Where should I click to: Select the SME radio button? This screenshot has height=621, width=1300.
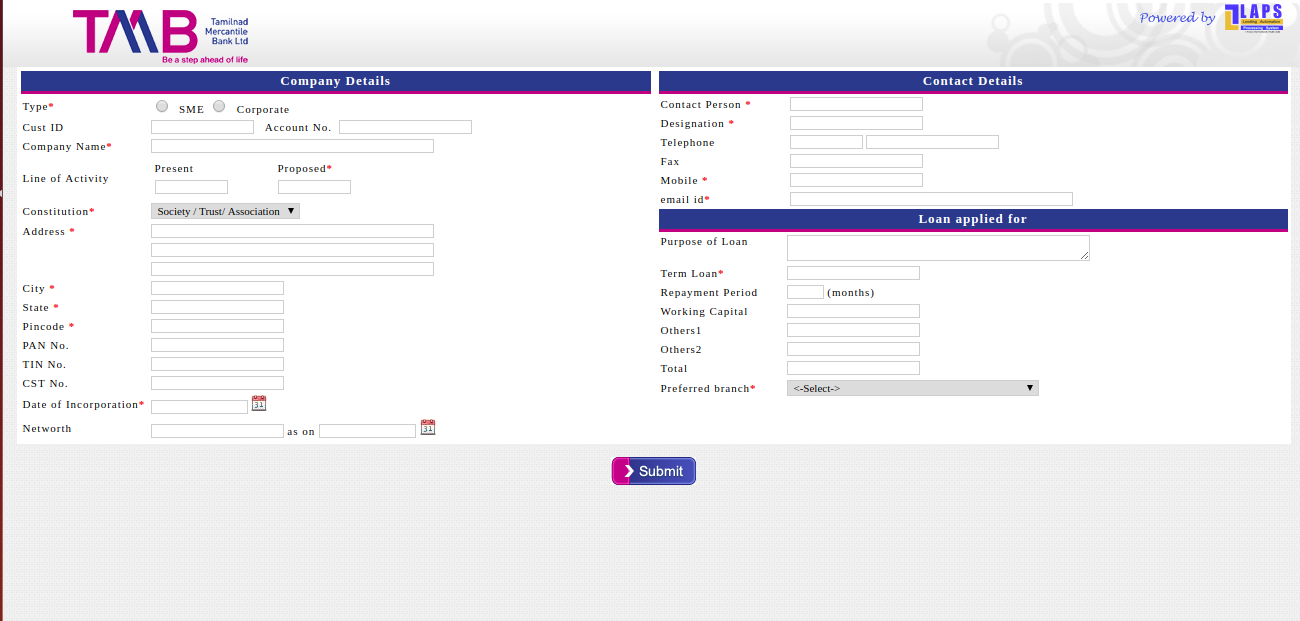pyautogui.click(x=161, y=106)
